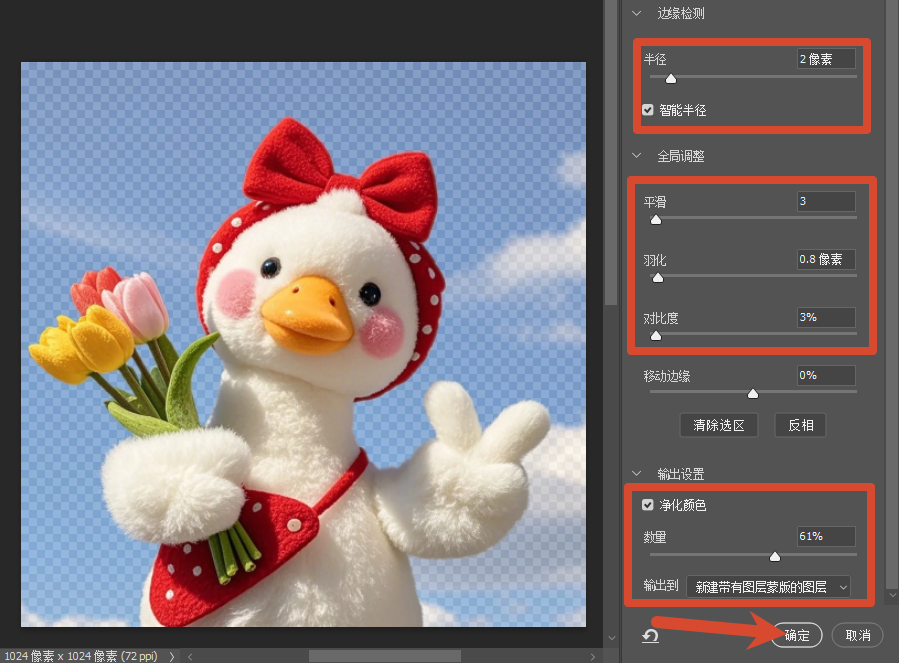The height and width of the screenshot is (663, 899).
Task: Click the 羽化 value input field
Action: click(x=826, y=259)
